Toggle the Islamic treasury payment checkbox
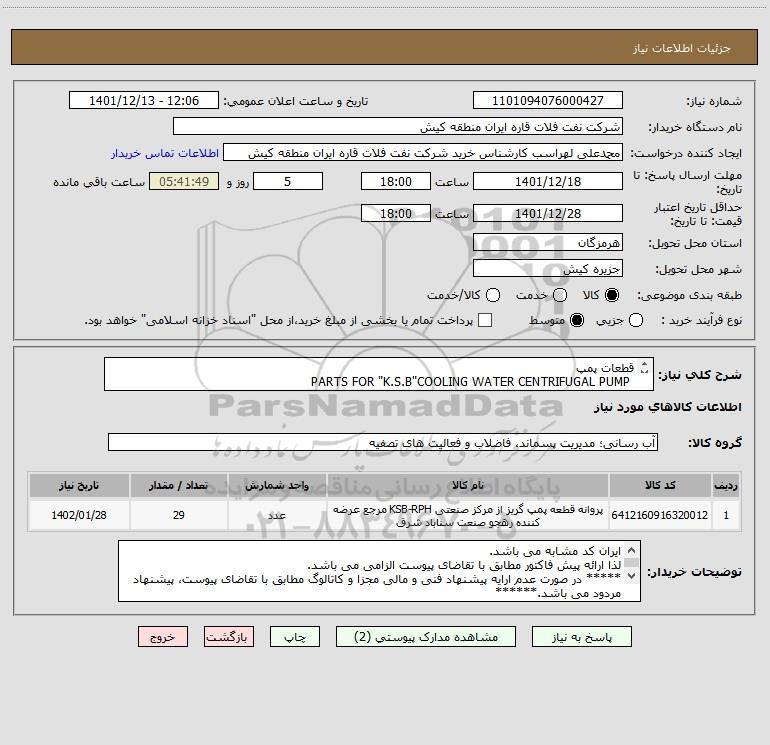 click(x=485, y=320)
